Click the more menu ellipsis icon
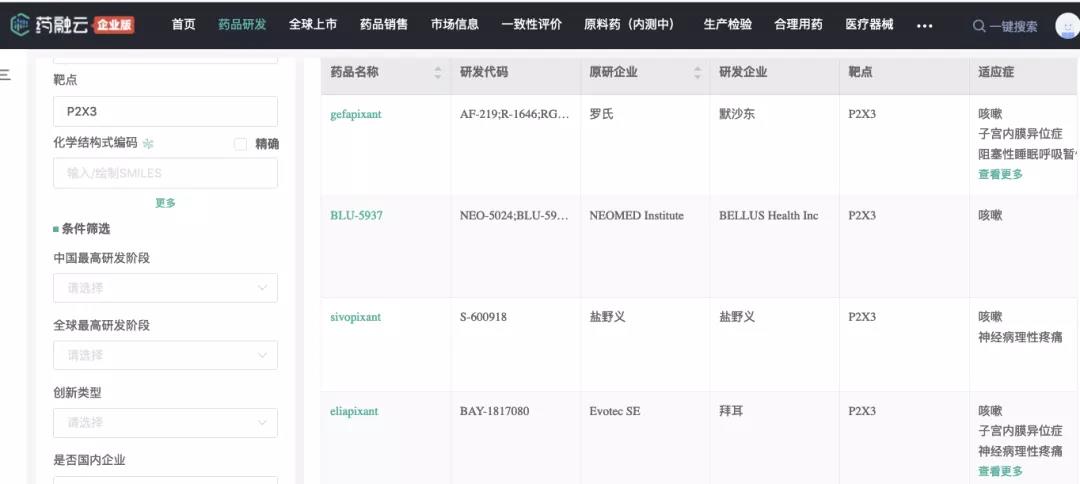Screen dimensions: 1080x484 pos(924,25)
